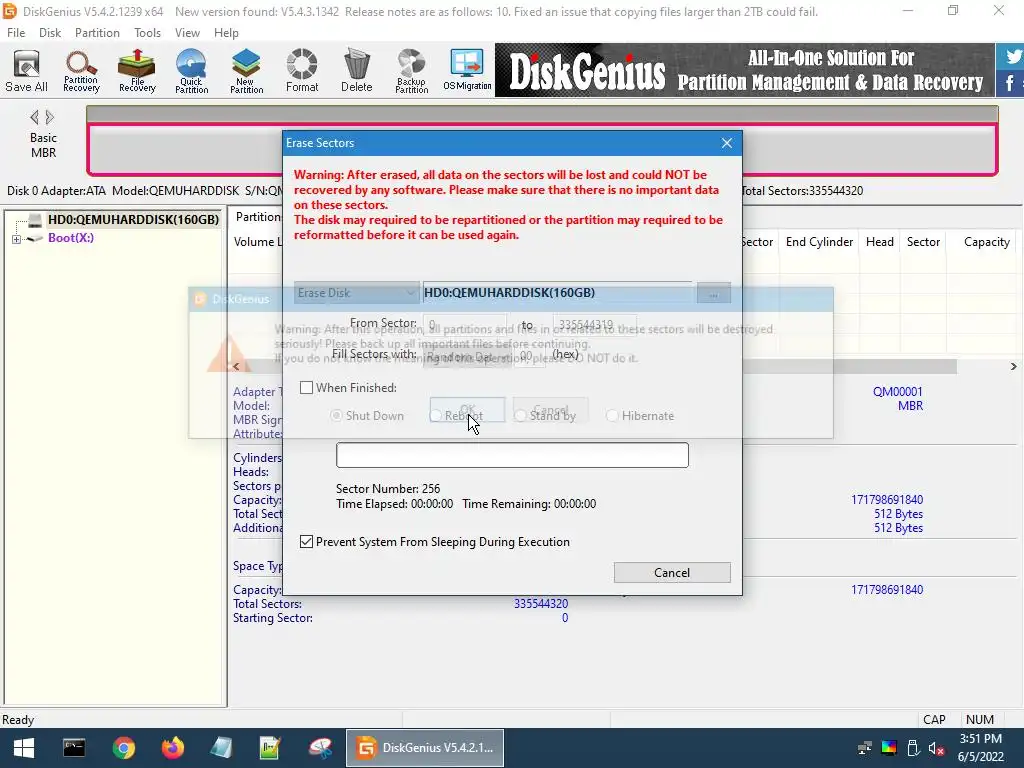Image resolution: width=1024 pixels, height=768 pixels.
Task: Open Fill Sectors with dropdown
Action: coord(468,357)
